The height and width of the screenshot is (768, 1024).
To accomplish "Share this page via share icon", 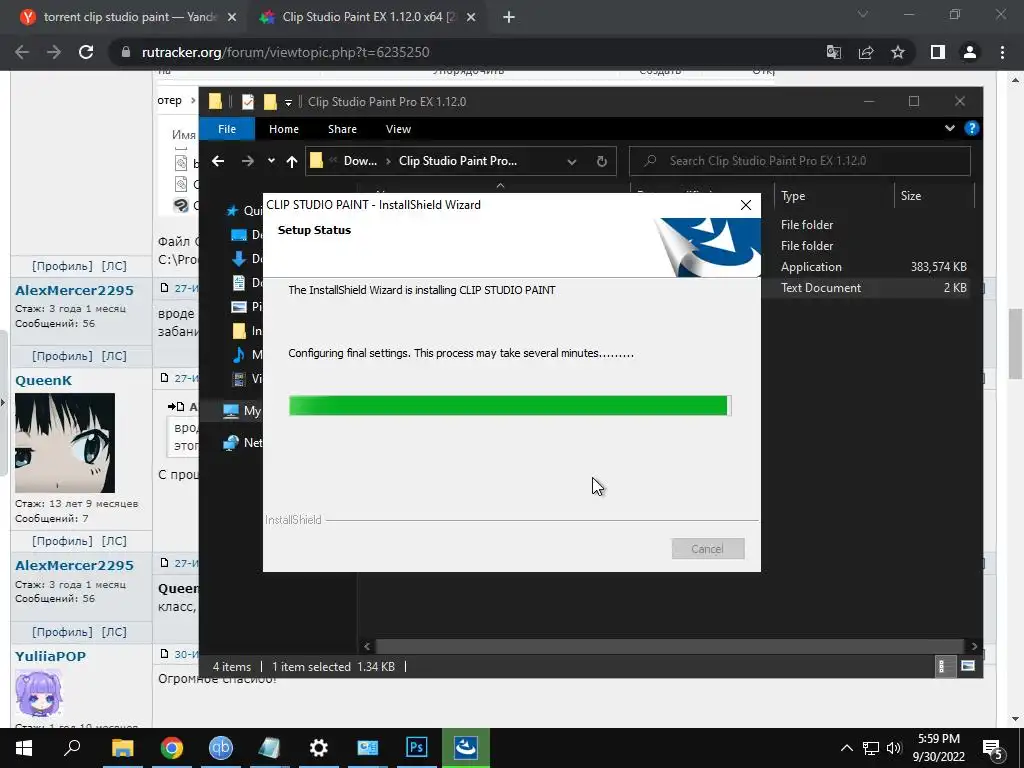I will [x=866, y=52].
